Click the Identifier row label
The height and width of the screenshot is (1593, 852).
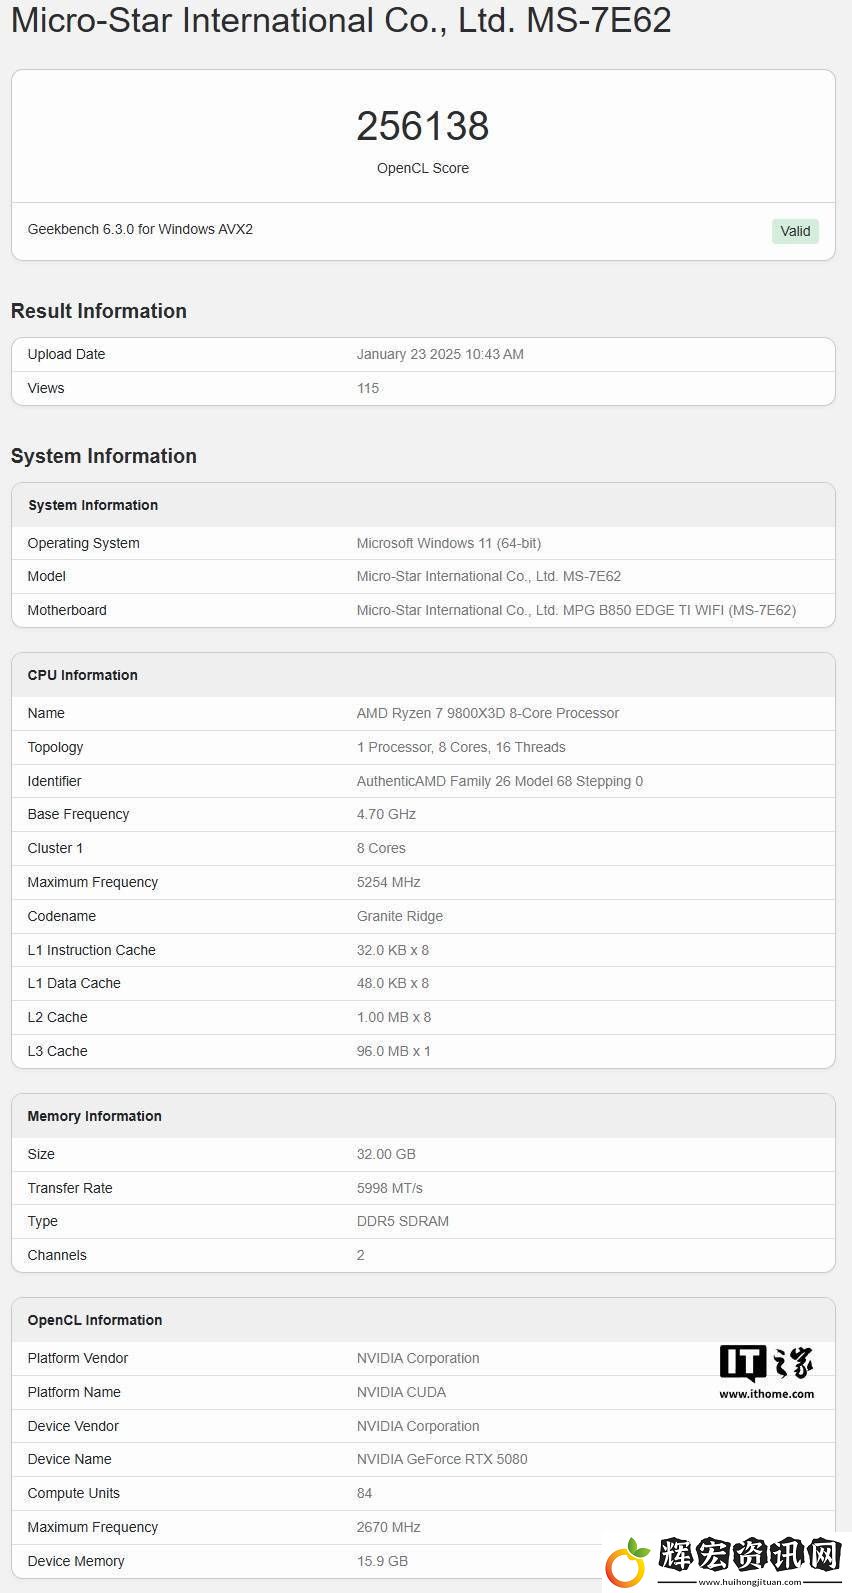tap(54, 781)
